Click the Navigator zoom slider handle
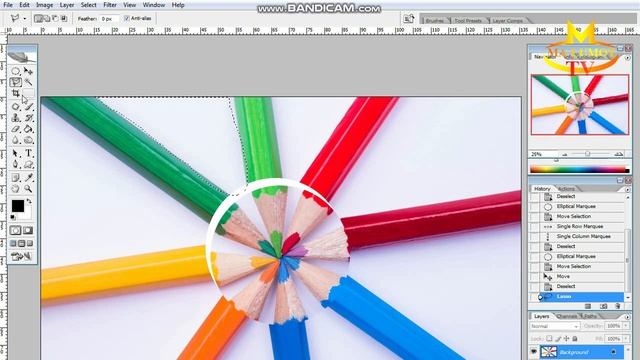Viewport: 640px width, 360px height. 587,154
